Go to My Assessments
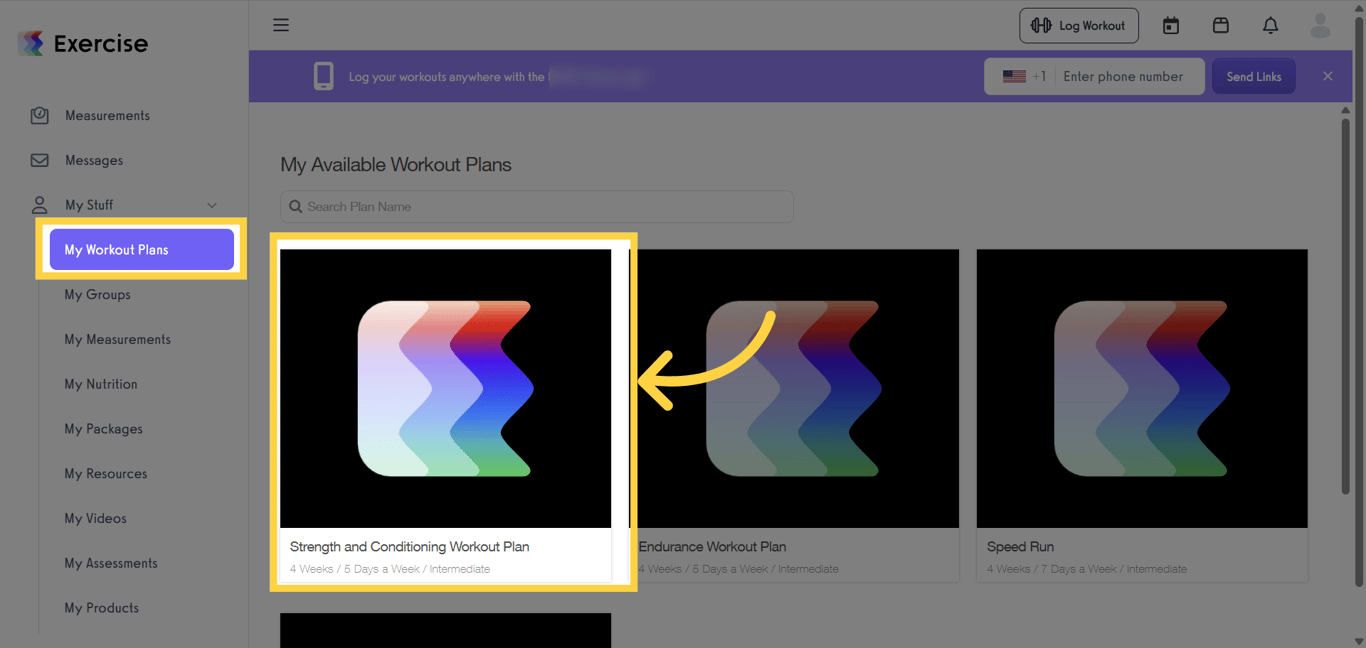This screenshot has height=648, width=1366. coord(111,563)
